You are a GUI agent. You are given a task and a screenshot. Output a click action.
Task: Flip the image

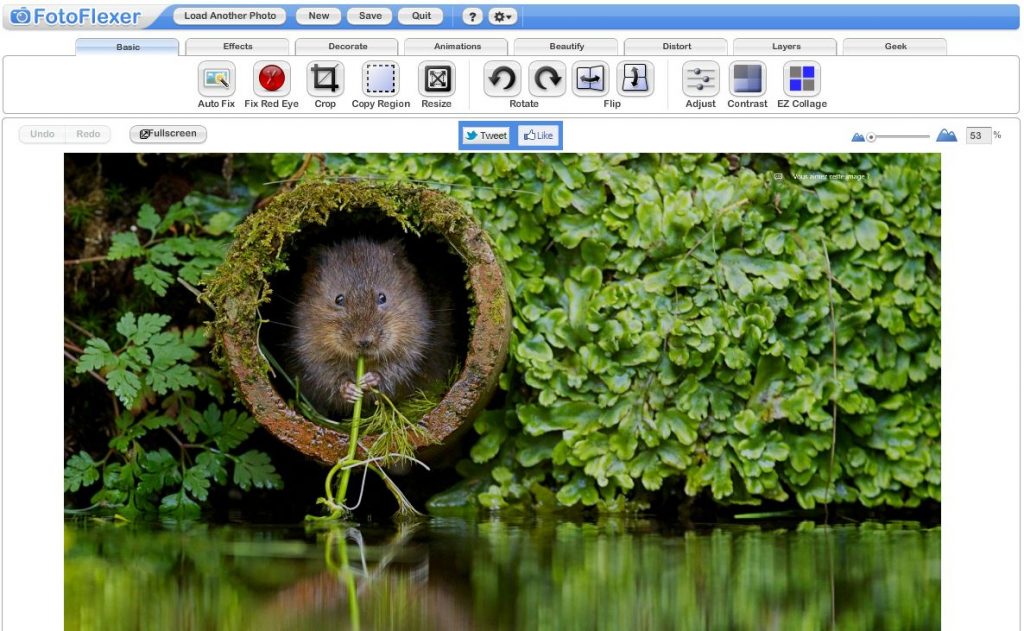pos(589,80)
